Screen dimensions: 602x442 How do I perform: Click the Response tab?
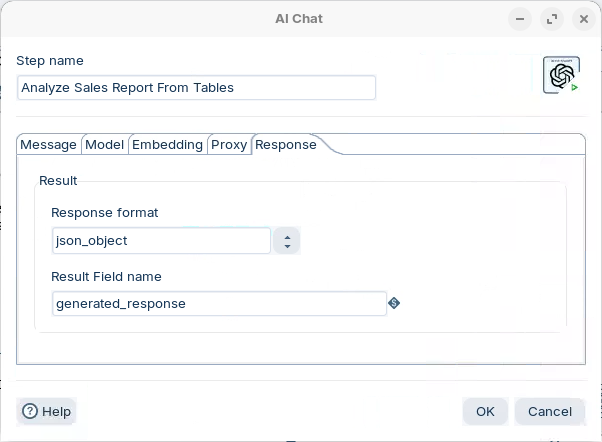(286, 145)
